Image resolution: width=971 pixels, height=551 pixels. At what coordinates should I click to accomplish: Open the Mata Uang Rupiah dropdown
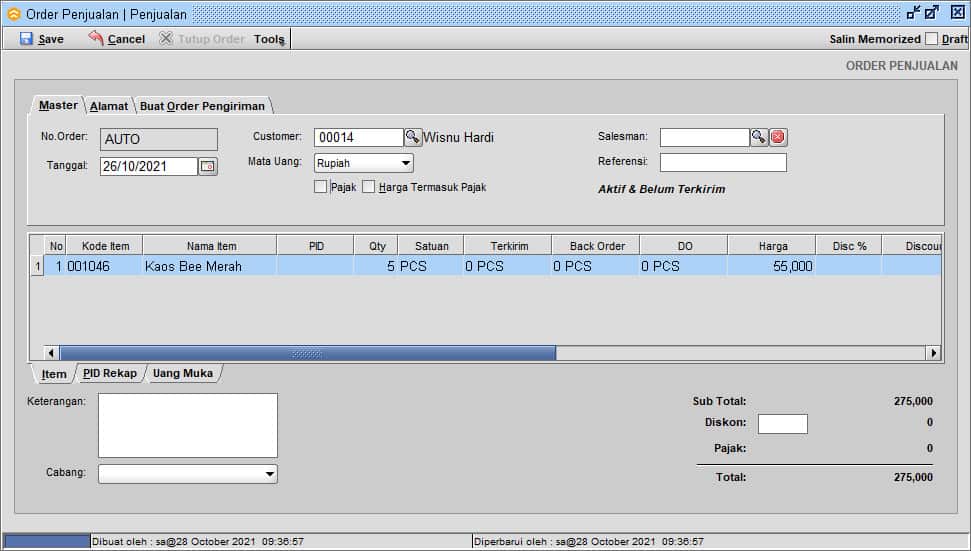(406, 163)
